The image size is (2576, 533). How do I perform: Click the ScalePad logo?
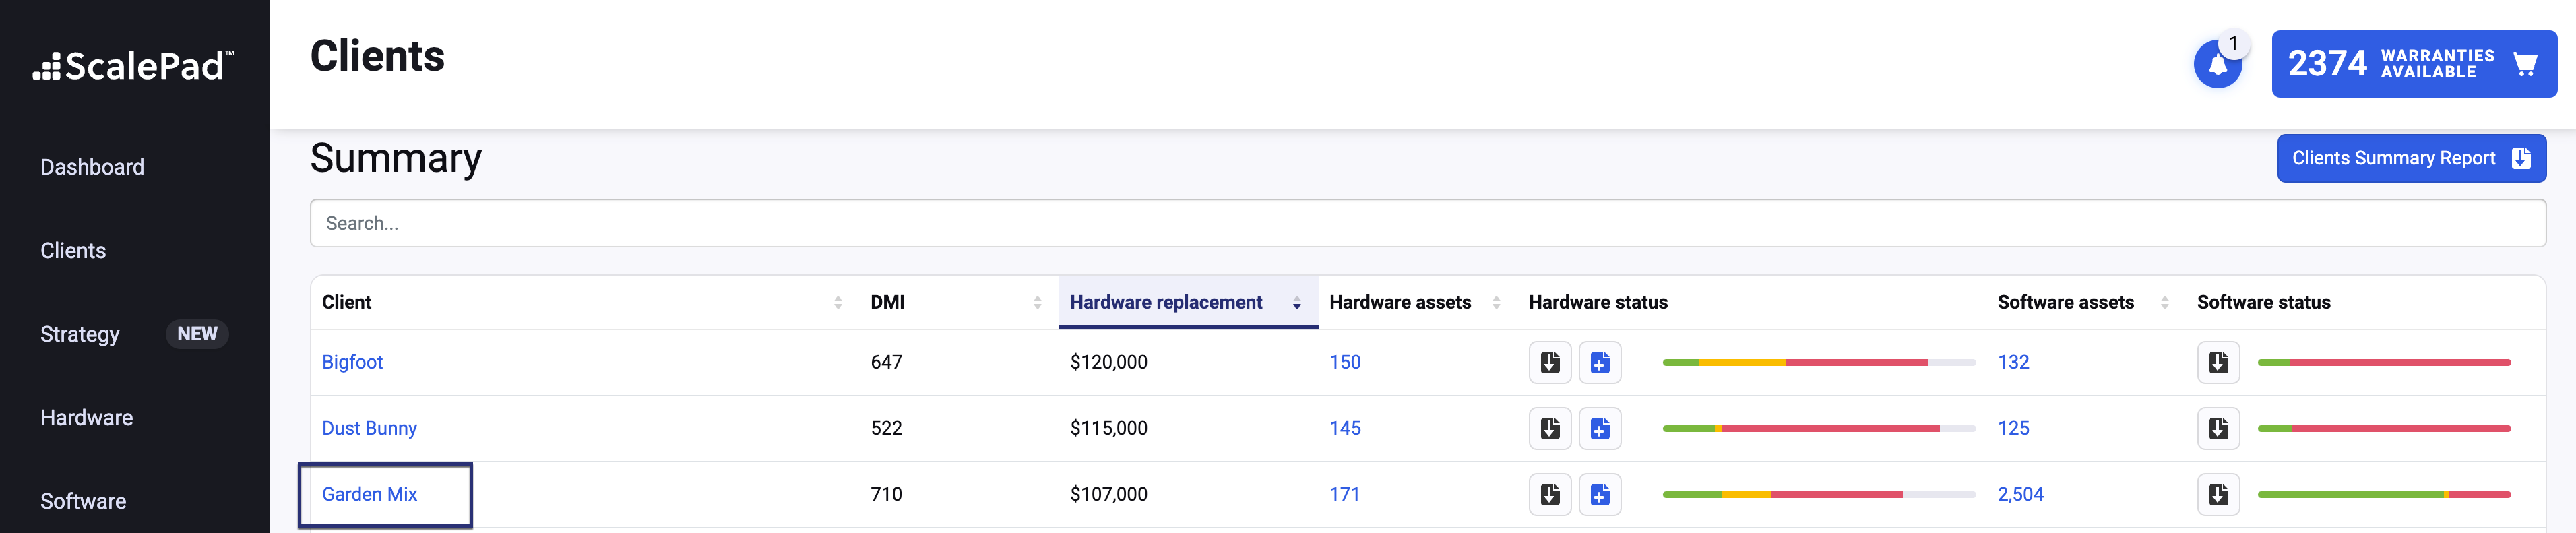[134, 66]
